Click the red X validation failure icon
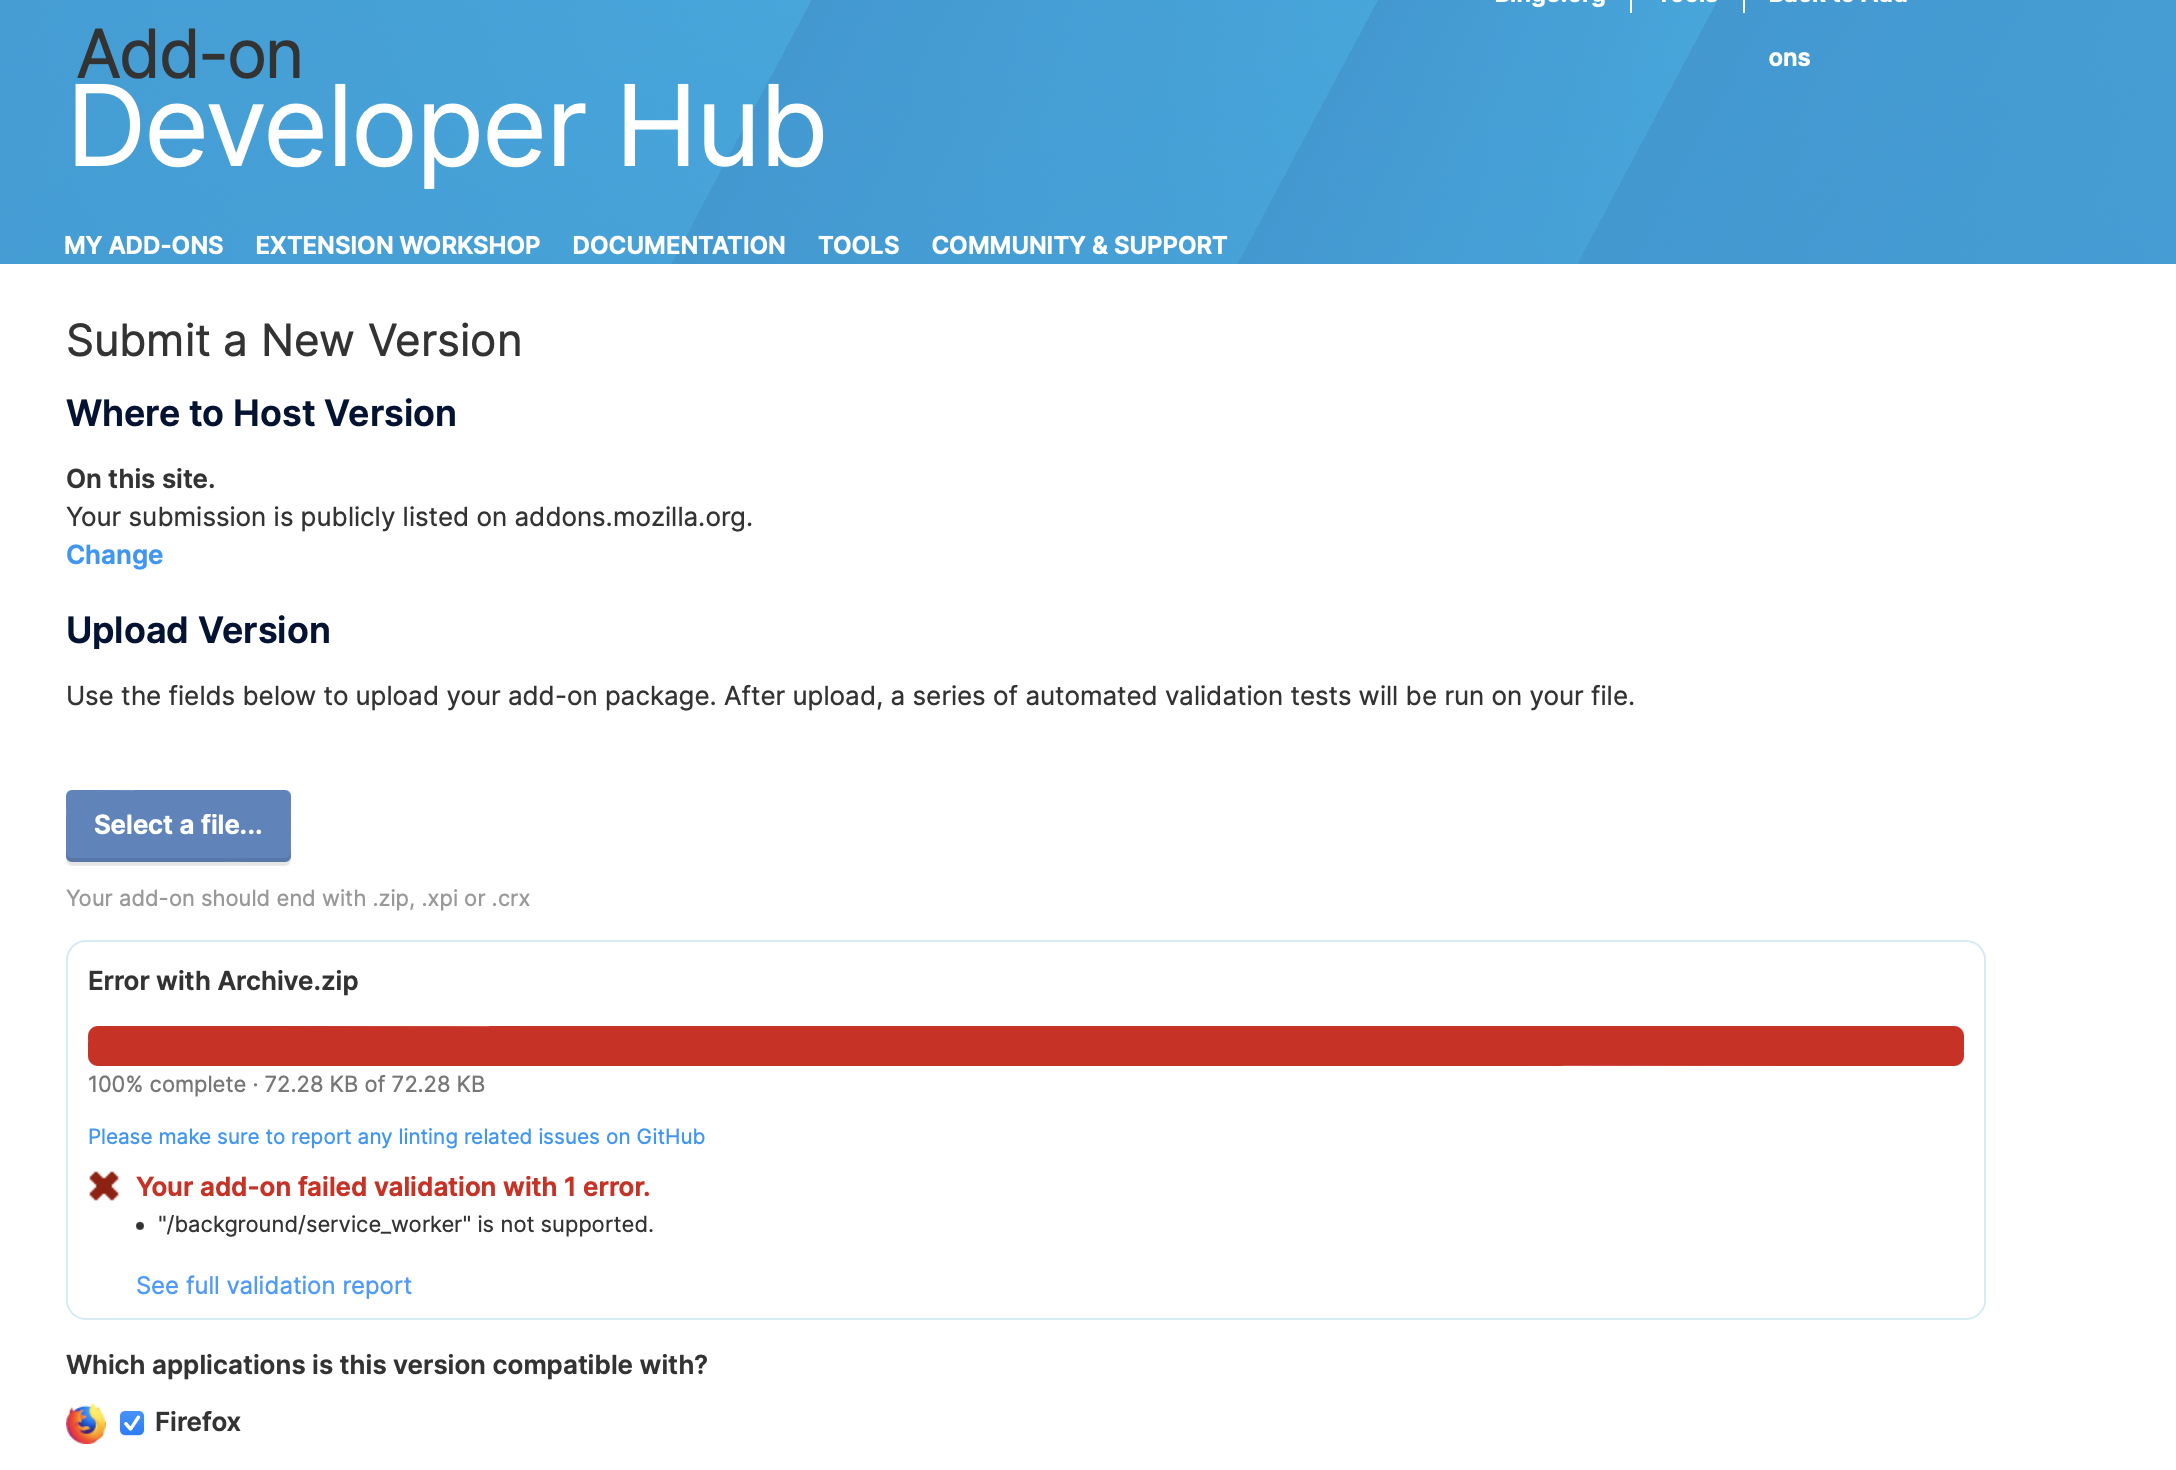 [x=104, y=1186]
